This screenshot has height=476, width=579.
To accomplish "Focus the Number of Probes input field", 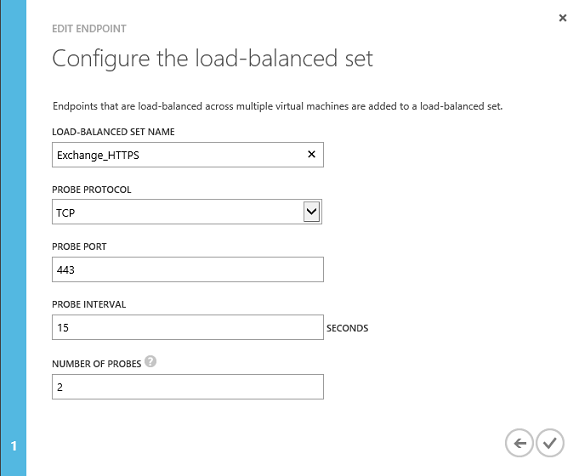I will coord(188,387).
